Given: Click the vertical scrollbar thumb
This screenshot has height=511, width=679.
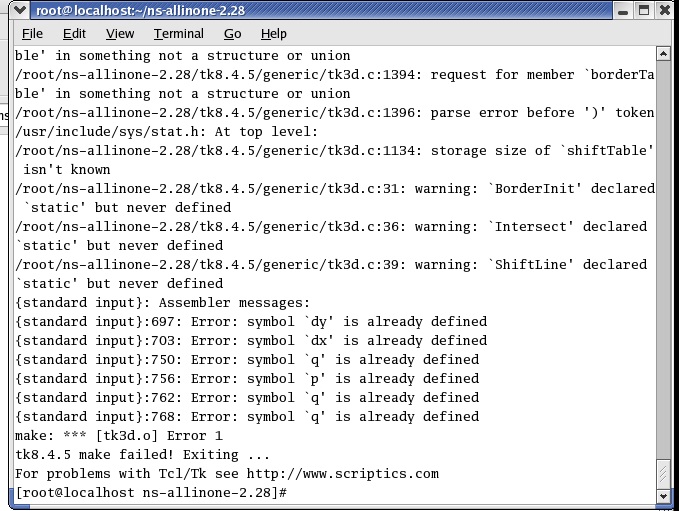Looking at the screenshot, I should pyautogui.click(x=664, y=472).
